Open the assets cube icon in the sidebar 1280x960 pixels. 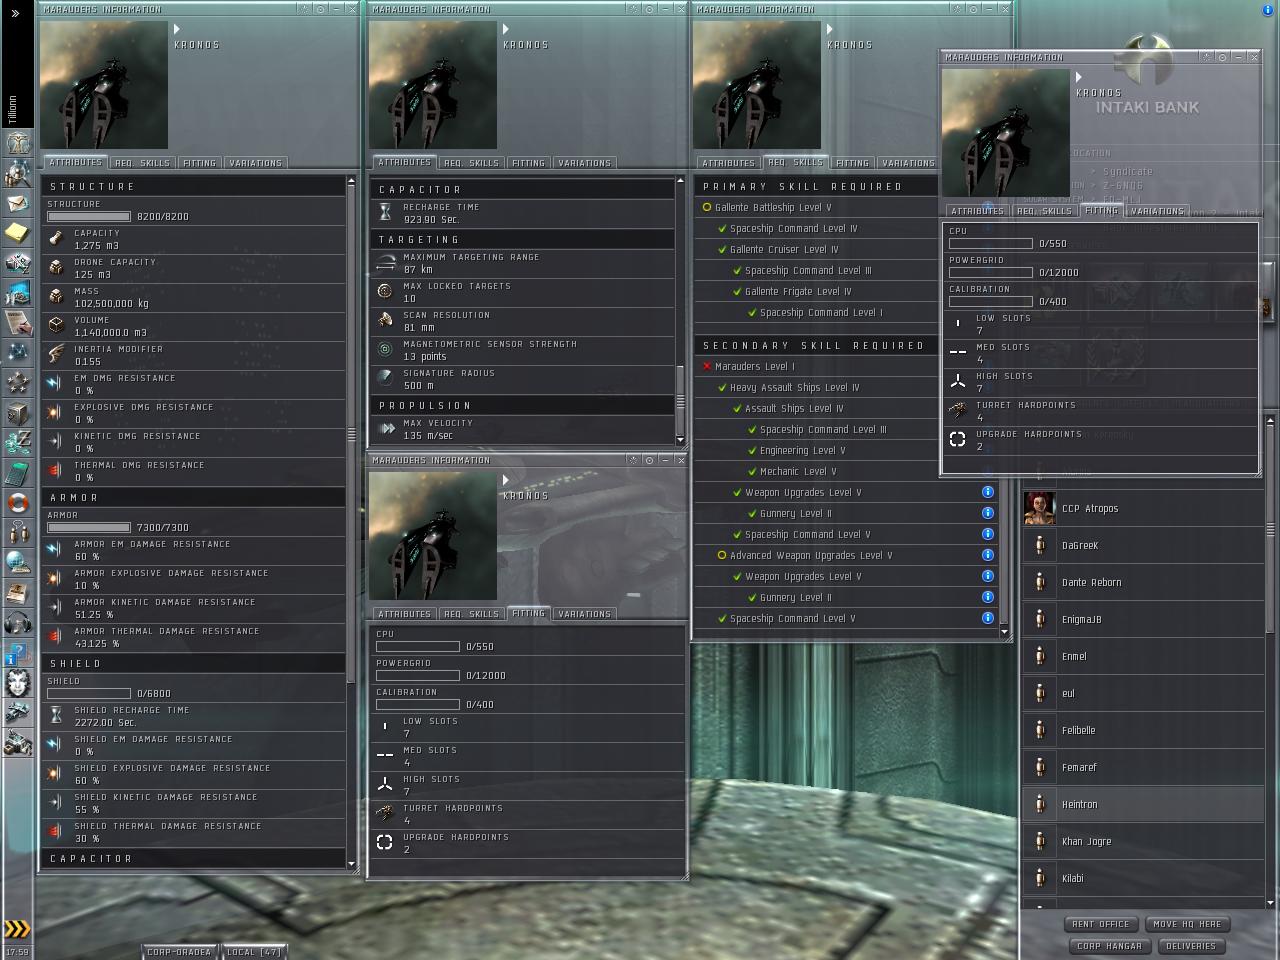[17, 412]
